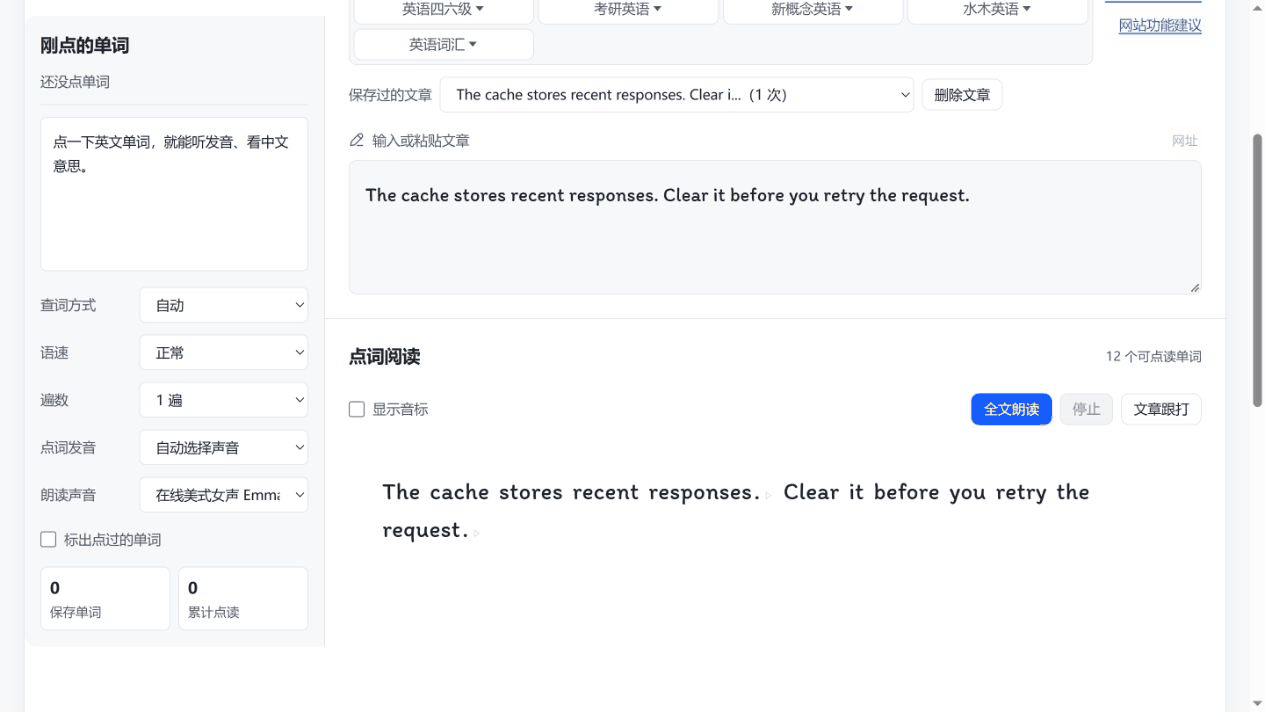Grab the text area resize handle
Screen dimensions: 1265x712
pyautogui.click(x=1194, y=287)
